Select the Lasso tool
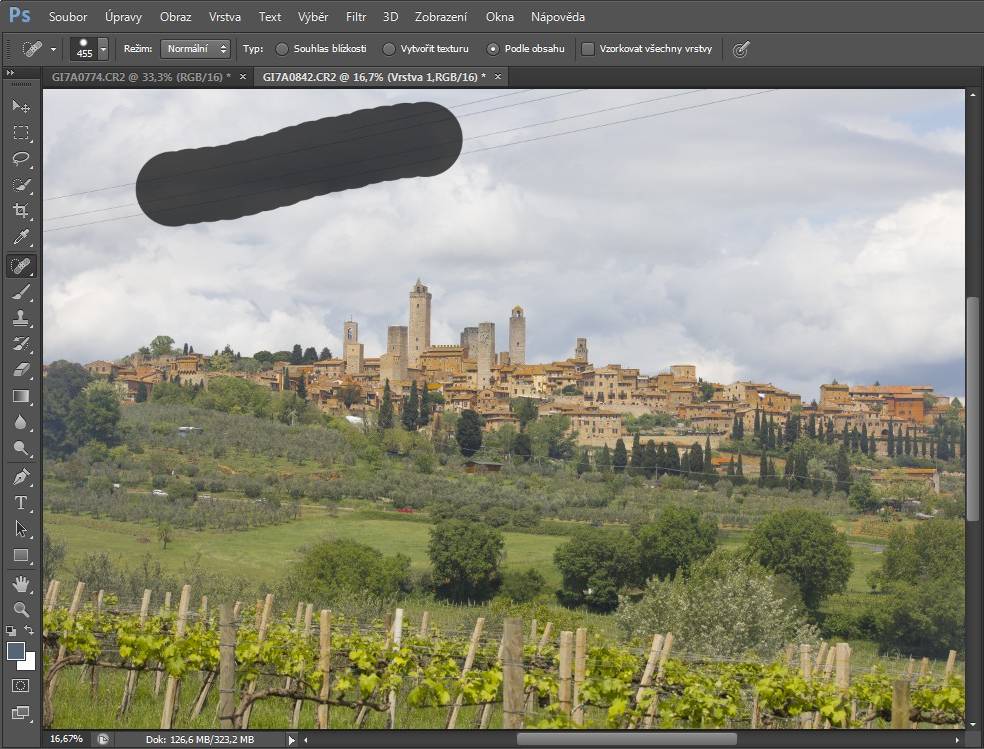The height and width of the screenshot is (749, 984). coord(20,159)
